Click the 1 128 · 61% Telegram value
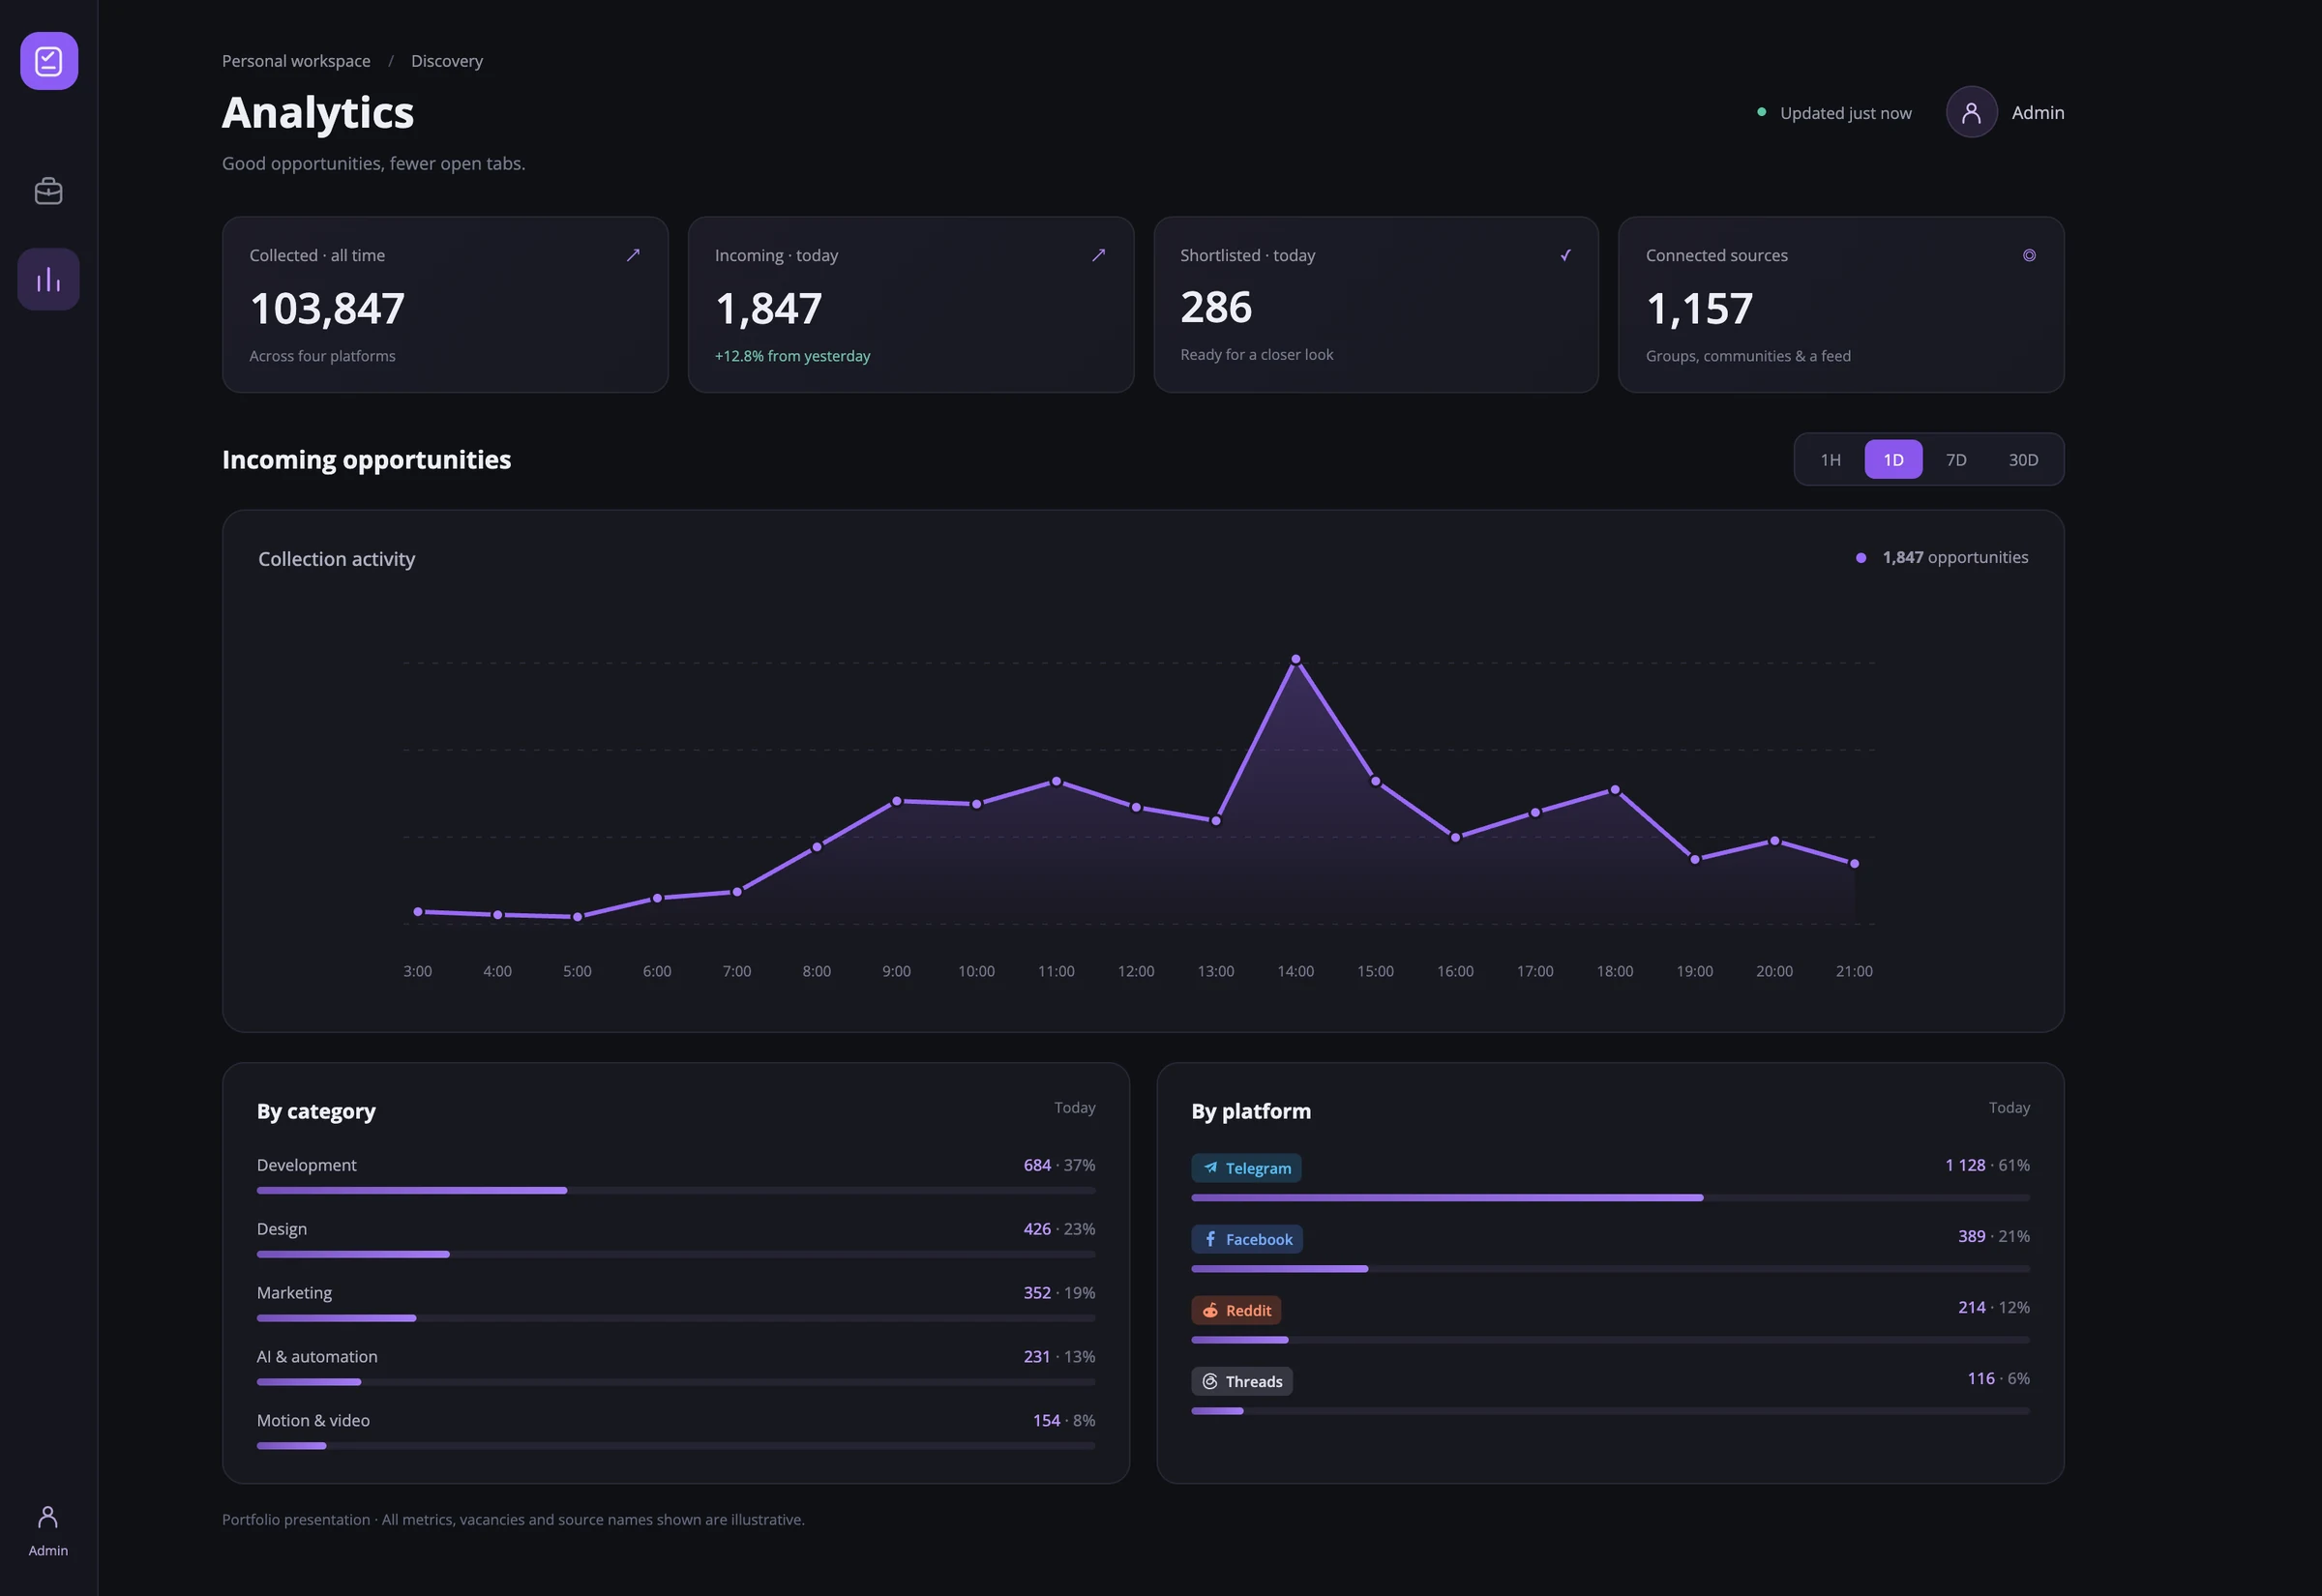2322x1596 pixels. [1987, 1165]
